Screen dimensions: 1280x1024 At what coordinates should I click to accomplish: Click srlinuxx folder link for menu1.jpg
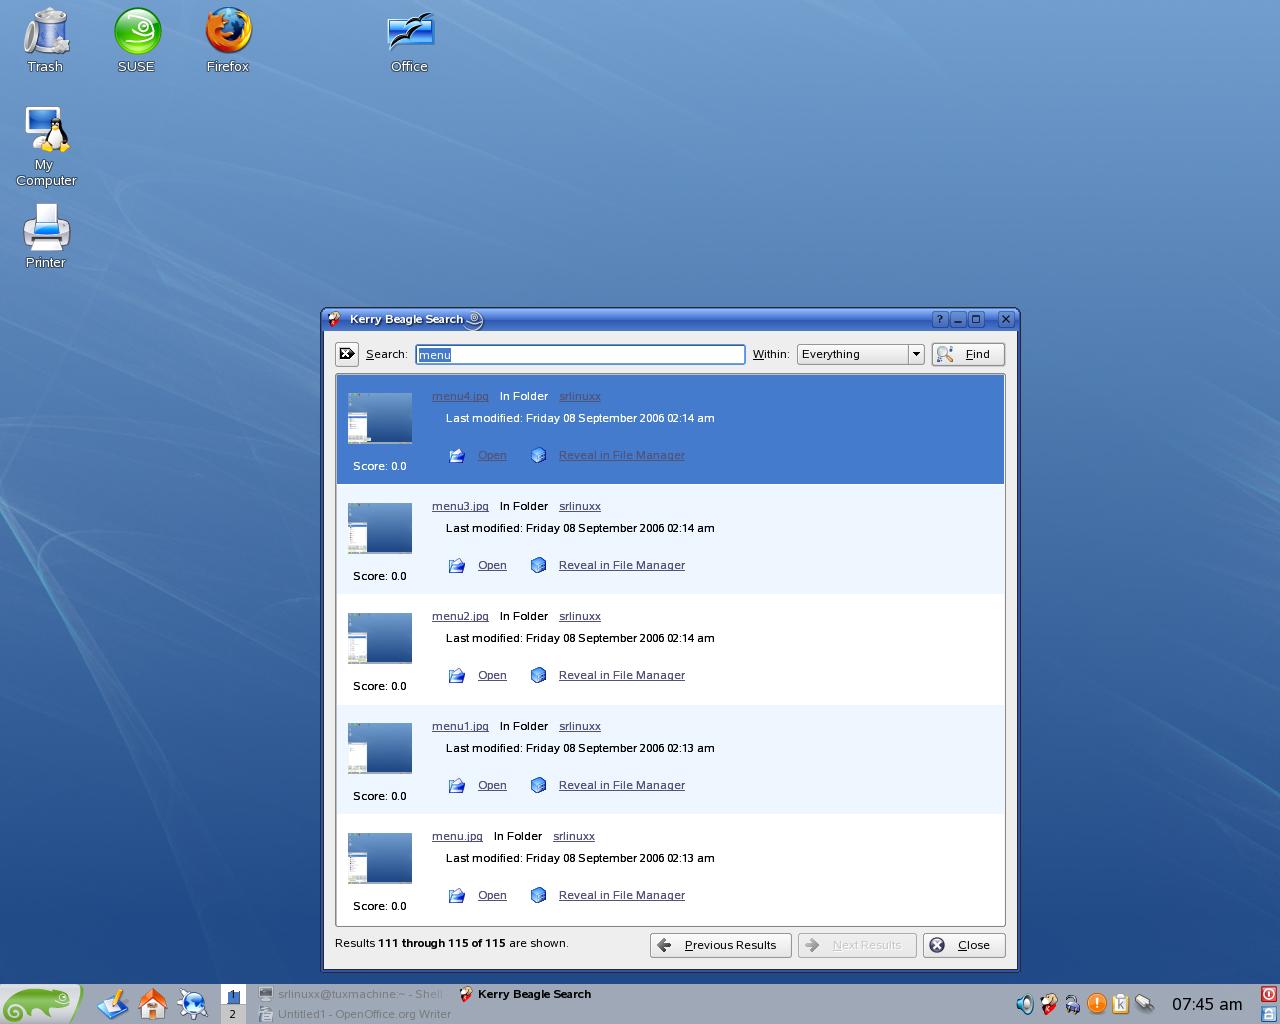pos(580,726)
